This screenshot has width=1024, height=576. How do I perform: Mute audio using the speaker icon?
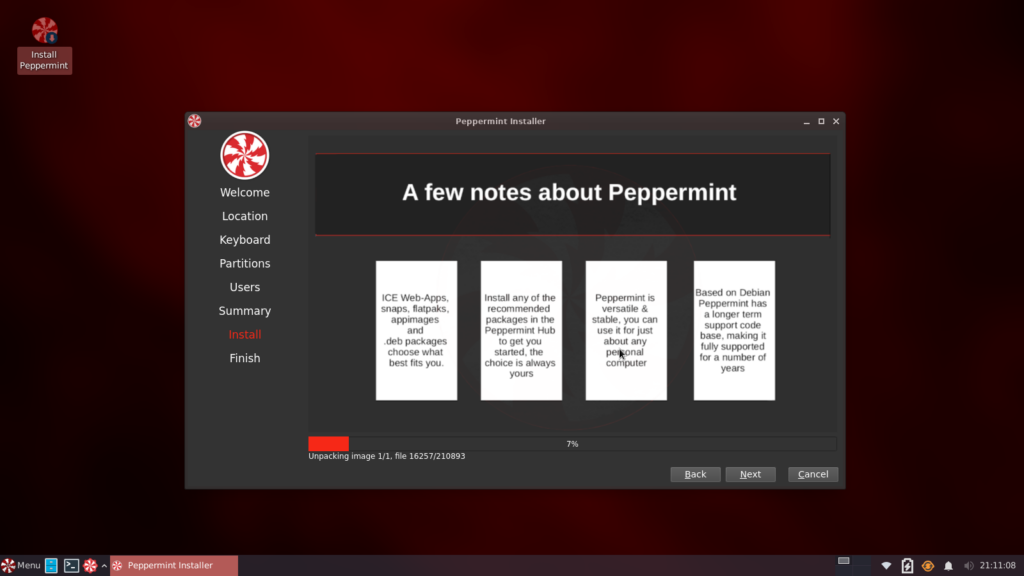point(969,565)
